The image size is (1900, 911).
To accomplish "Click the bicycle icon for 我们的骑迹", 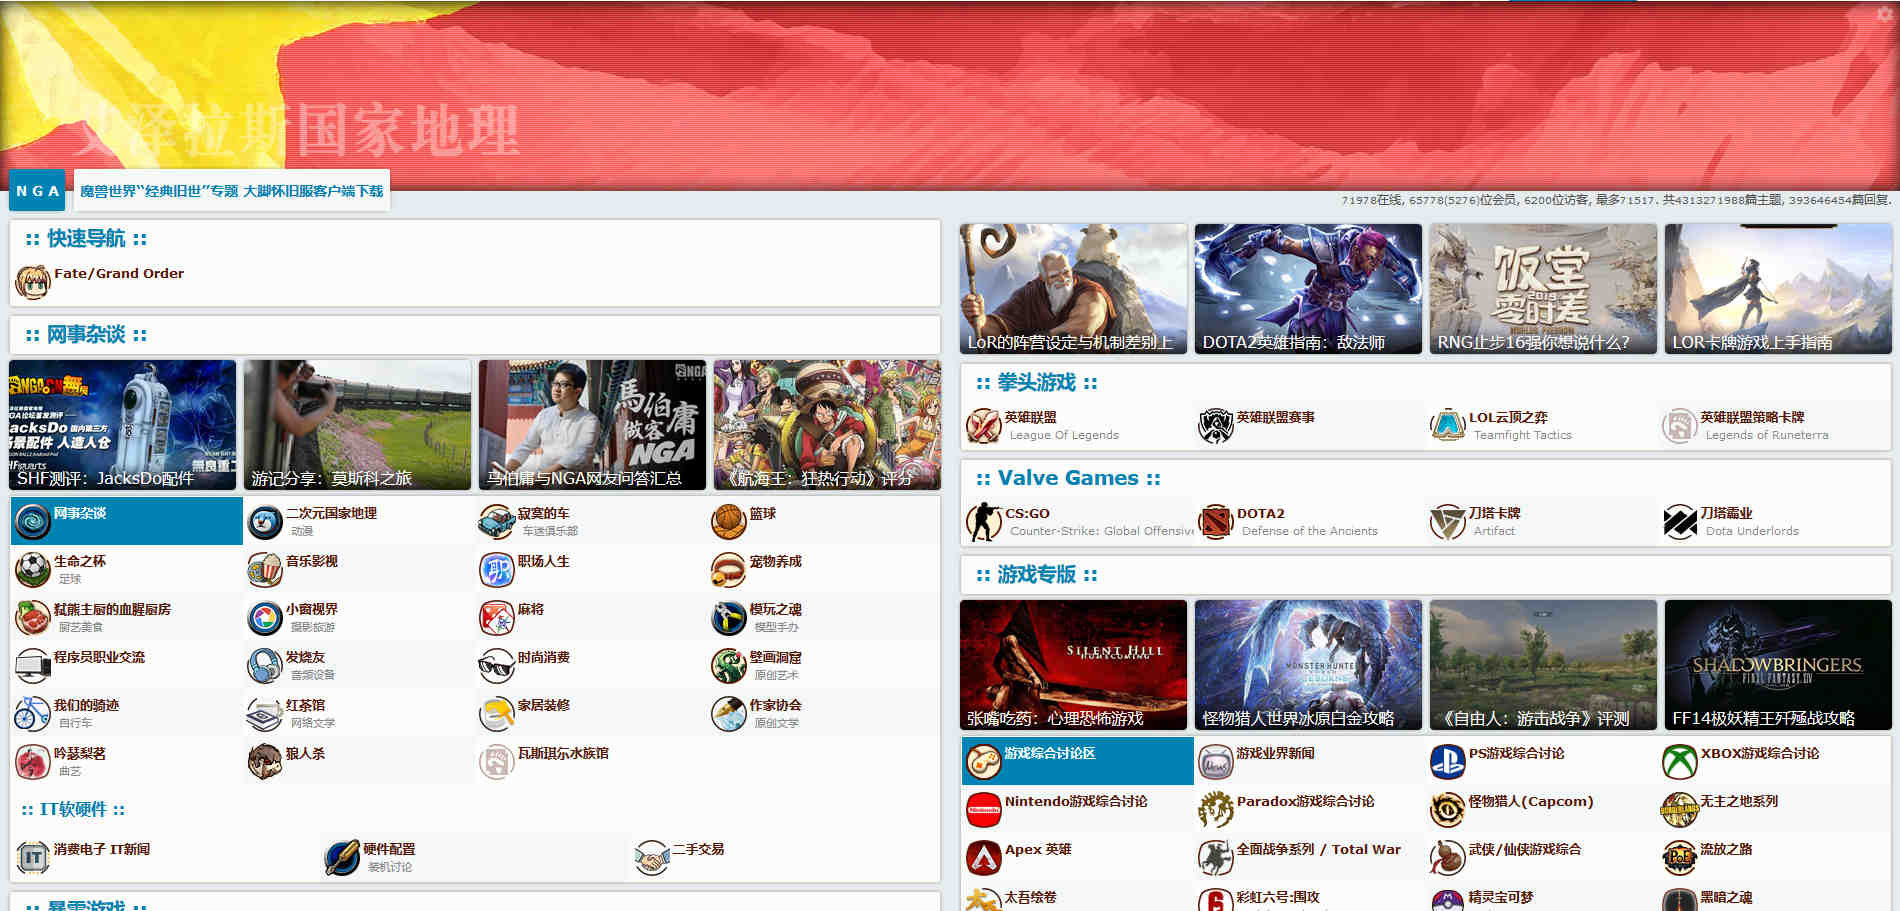I will point(33,714).
